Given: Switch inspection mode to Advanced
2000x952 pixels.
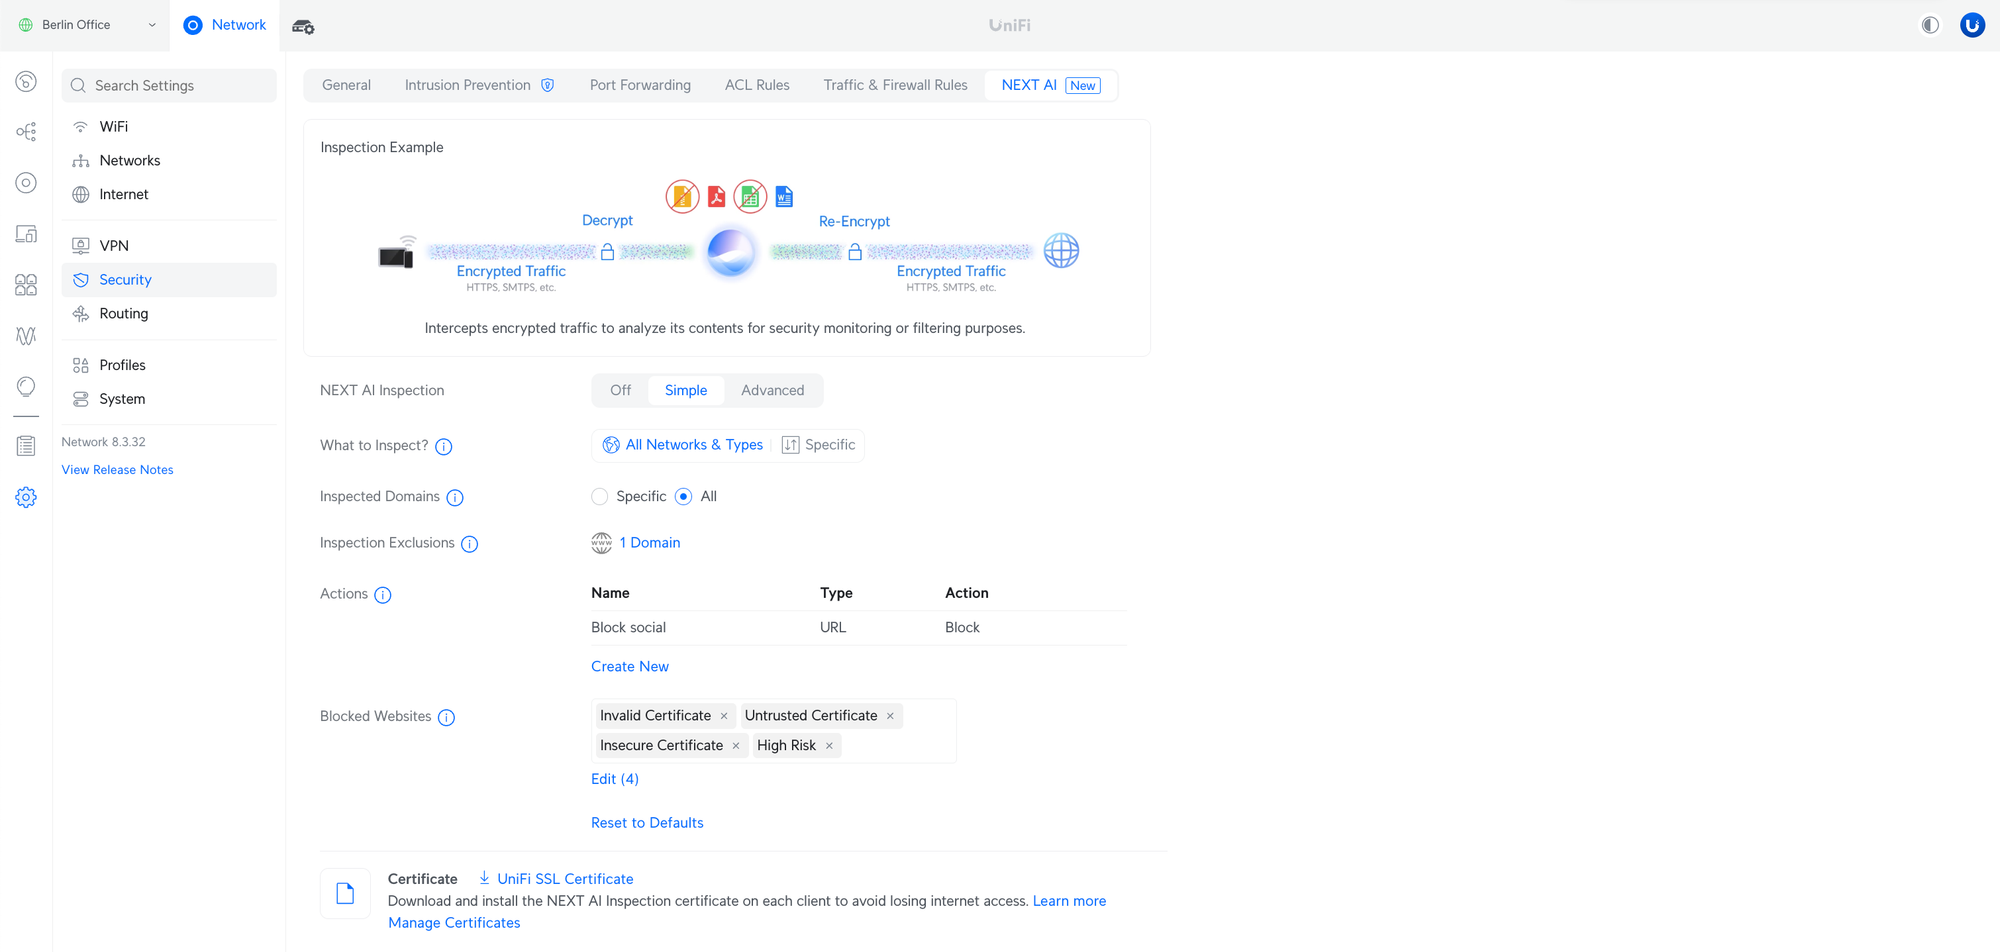Looking at the screenshot, I should tap(772, 391).
